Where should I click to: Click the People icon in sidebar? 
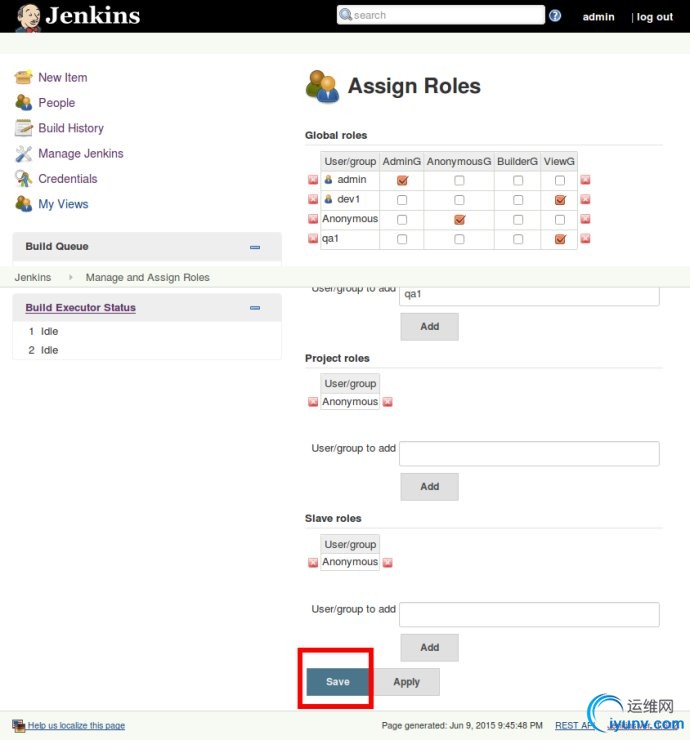point(24,102)
